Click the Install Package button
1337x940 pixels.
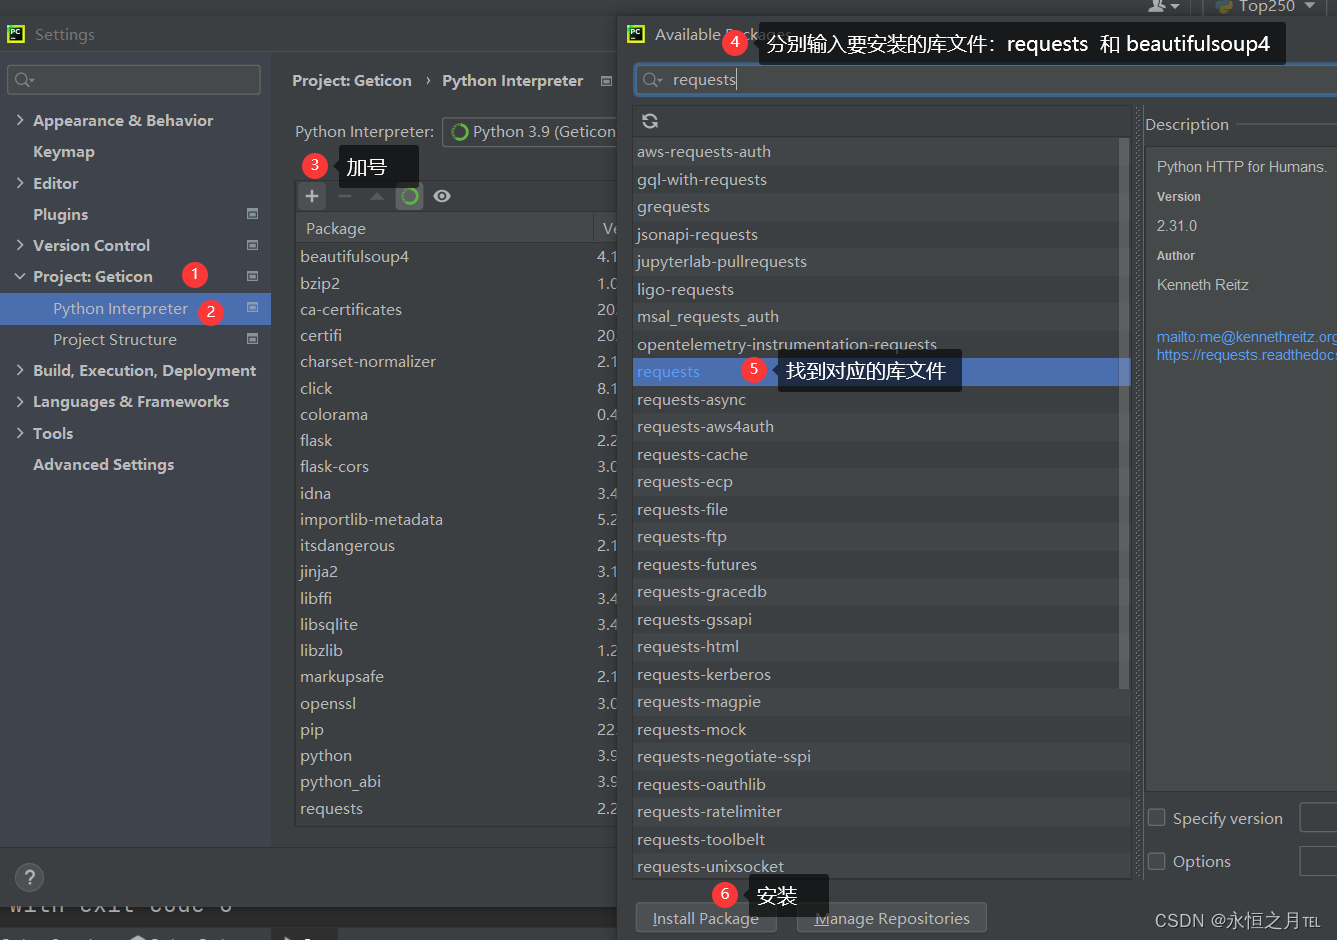coord(706,918)
